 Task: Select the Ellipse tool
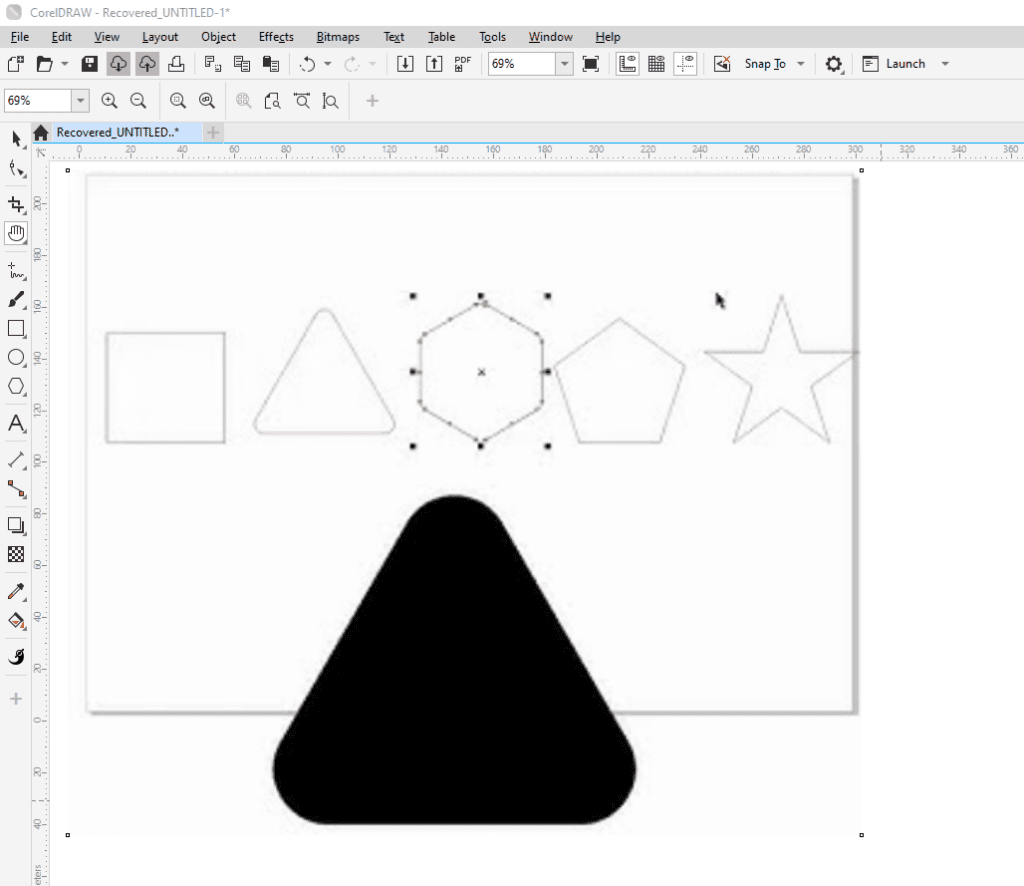coord(15,358)
